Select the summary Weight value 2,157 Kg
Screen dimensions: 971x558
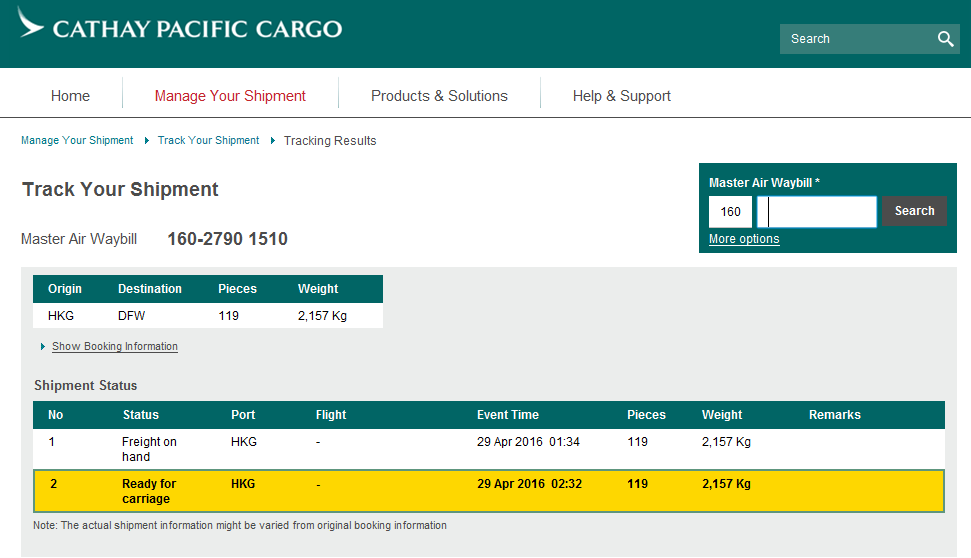tap(322, 316)
